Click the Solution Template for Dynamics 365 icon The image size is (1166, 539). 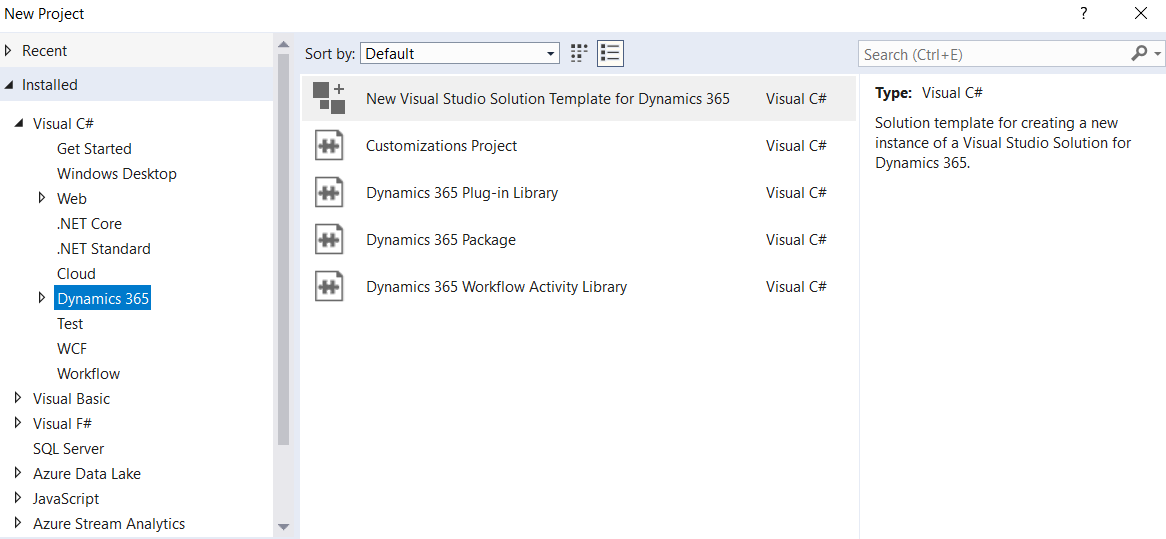pyautogui.click(x=329, y=98)
